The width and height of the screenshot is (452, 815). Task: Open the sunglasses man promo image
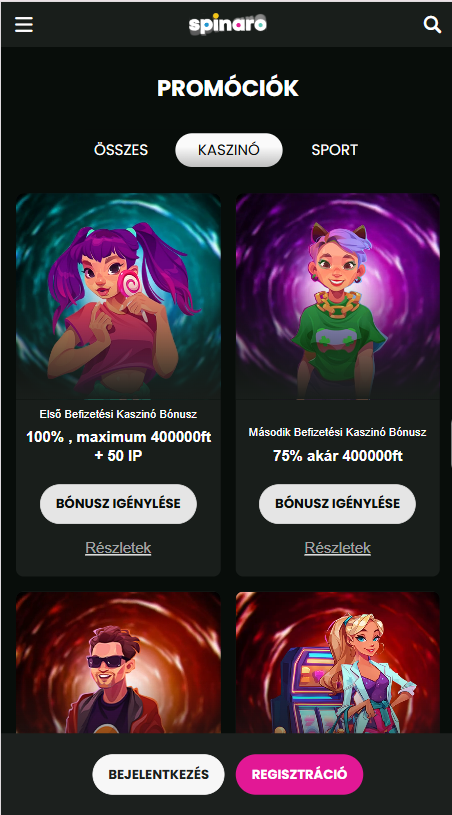click(118, 663)
